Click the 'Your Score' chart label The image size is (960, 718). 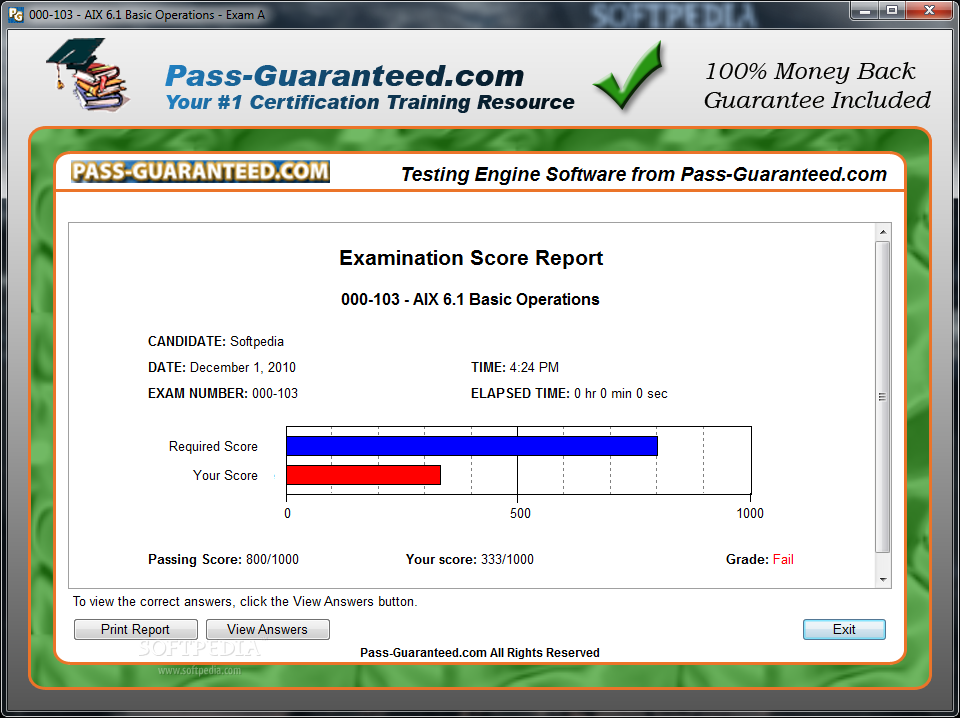[225, 475]
